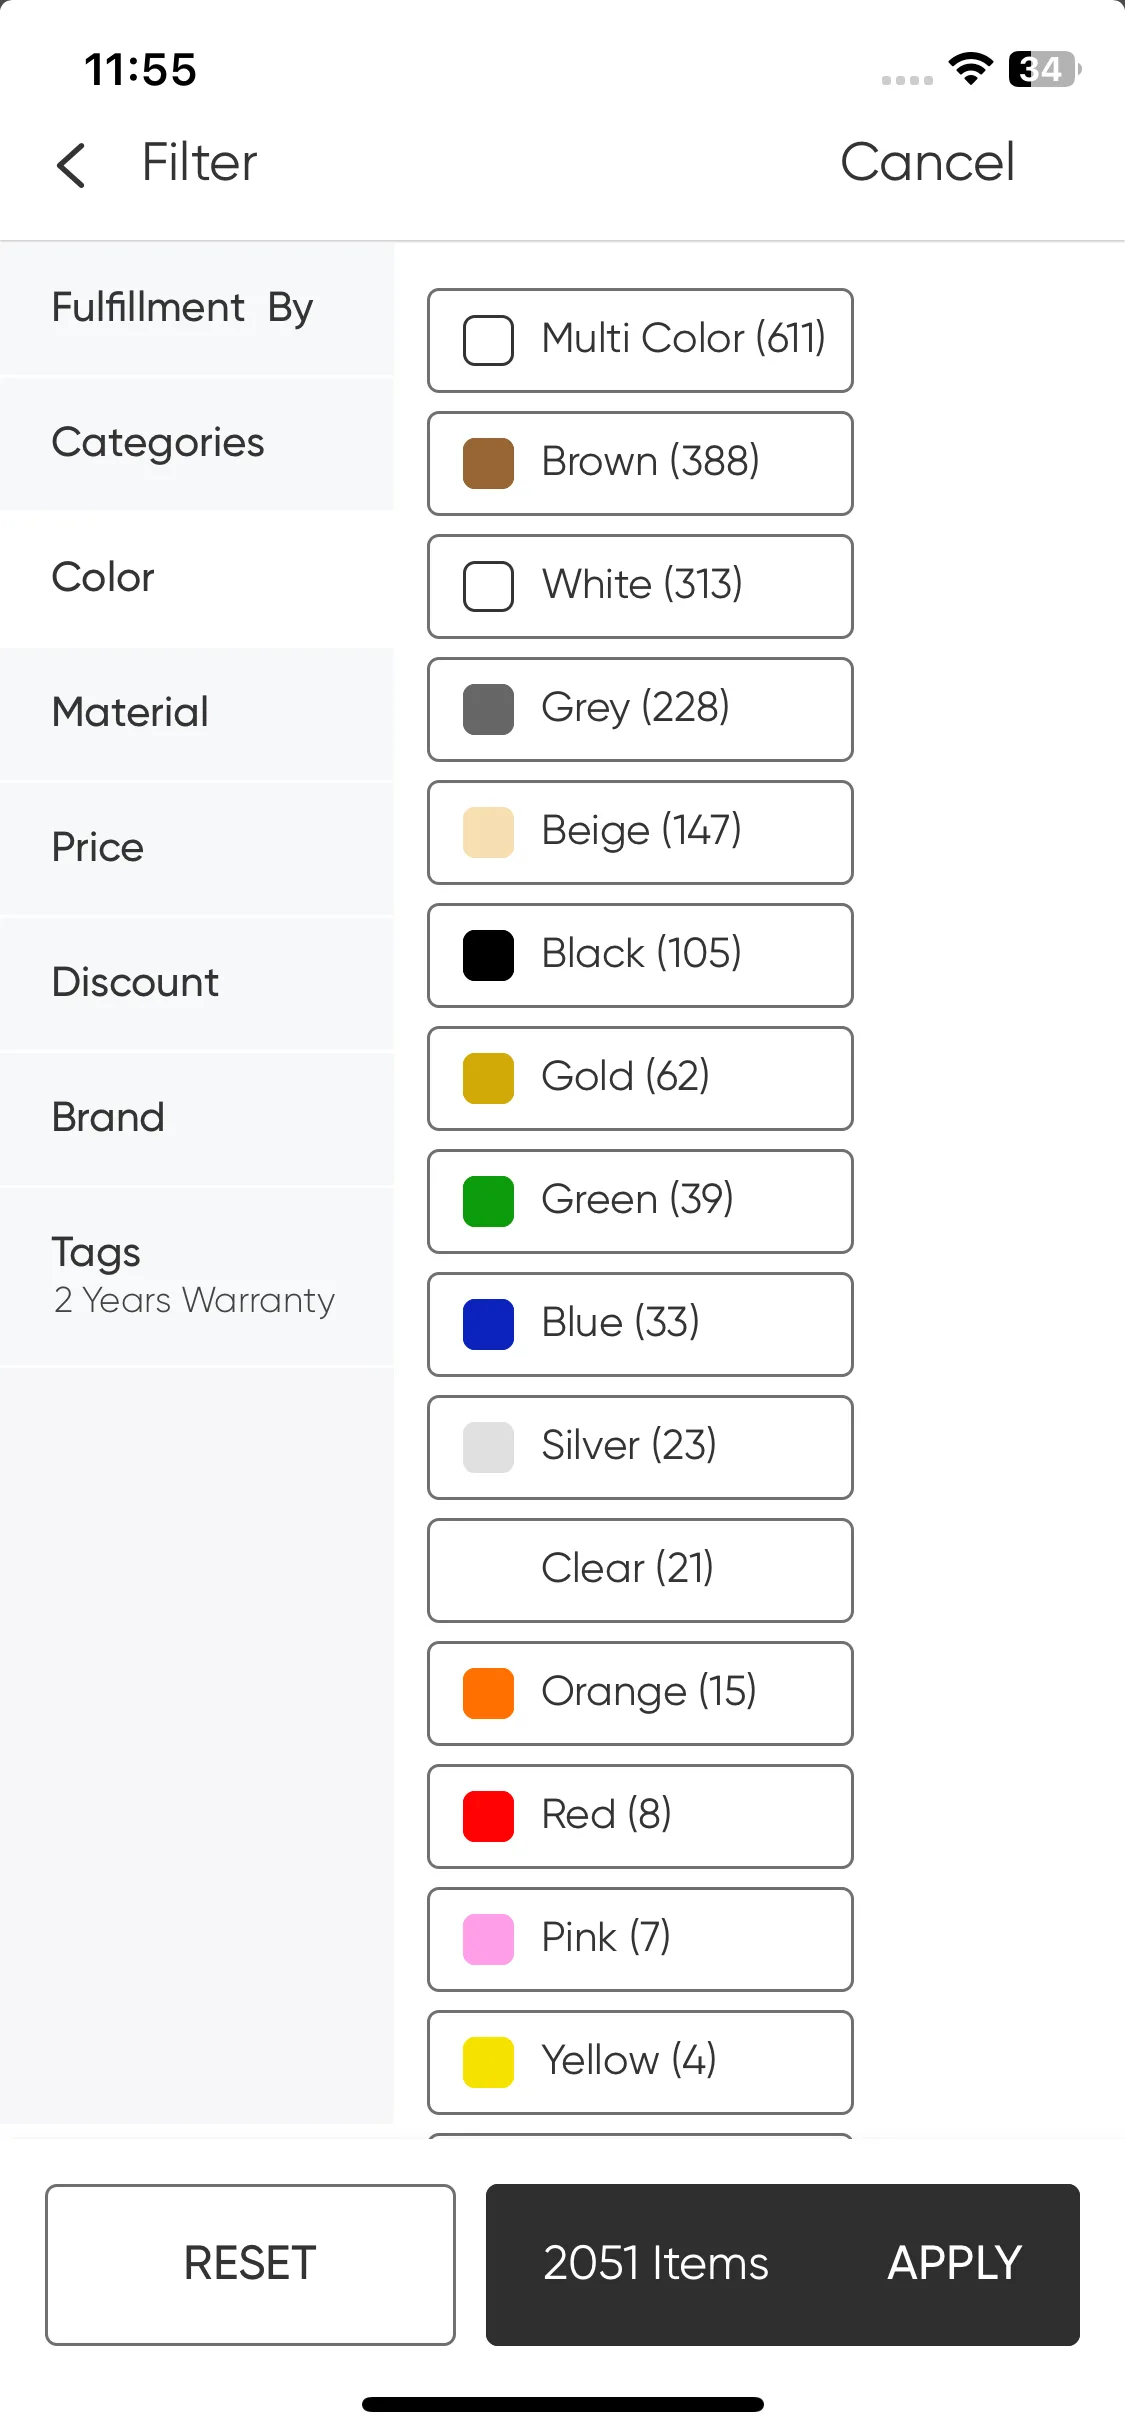Viewport: 1125px width, 2436px height.
Task: Tap the back arrow icon
Action: point(71,165)
